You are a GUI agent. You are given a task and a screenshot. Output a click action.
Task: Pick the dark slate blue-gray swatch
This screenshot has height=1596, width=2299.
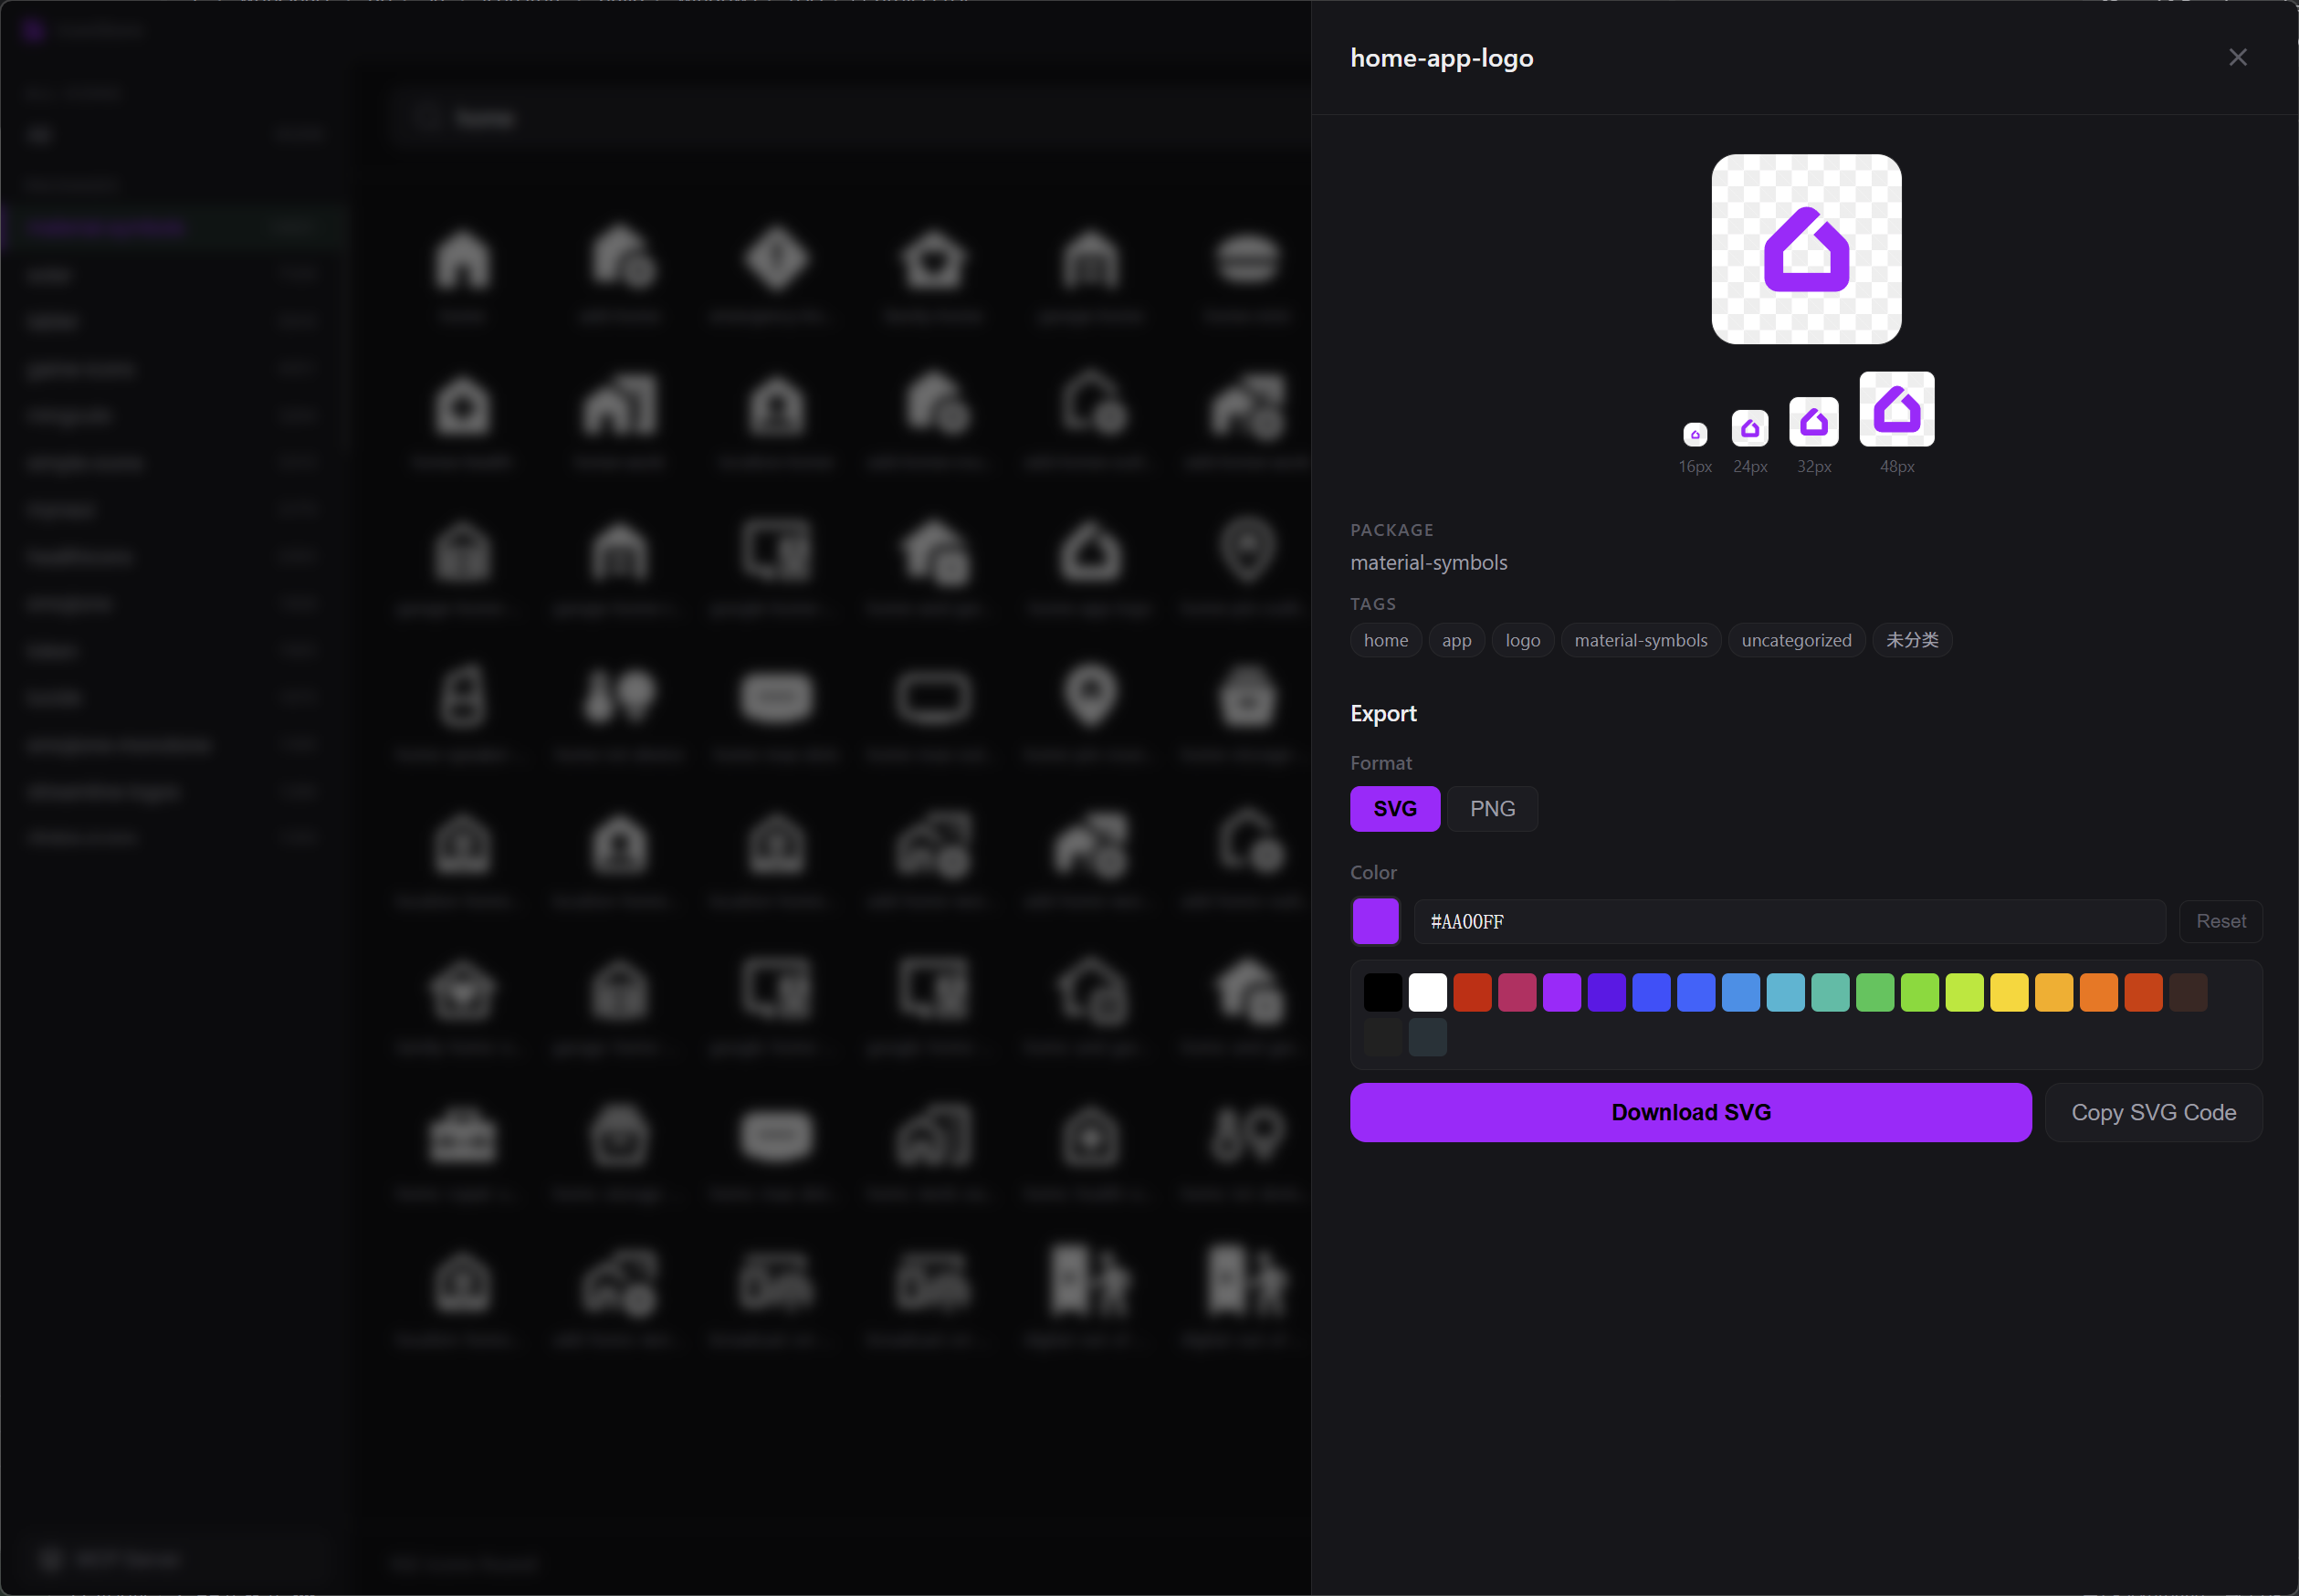pos(1427,1037)
